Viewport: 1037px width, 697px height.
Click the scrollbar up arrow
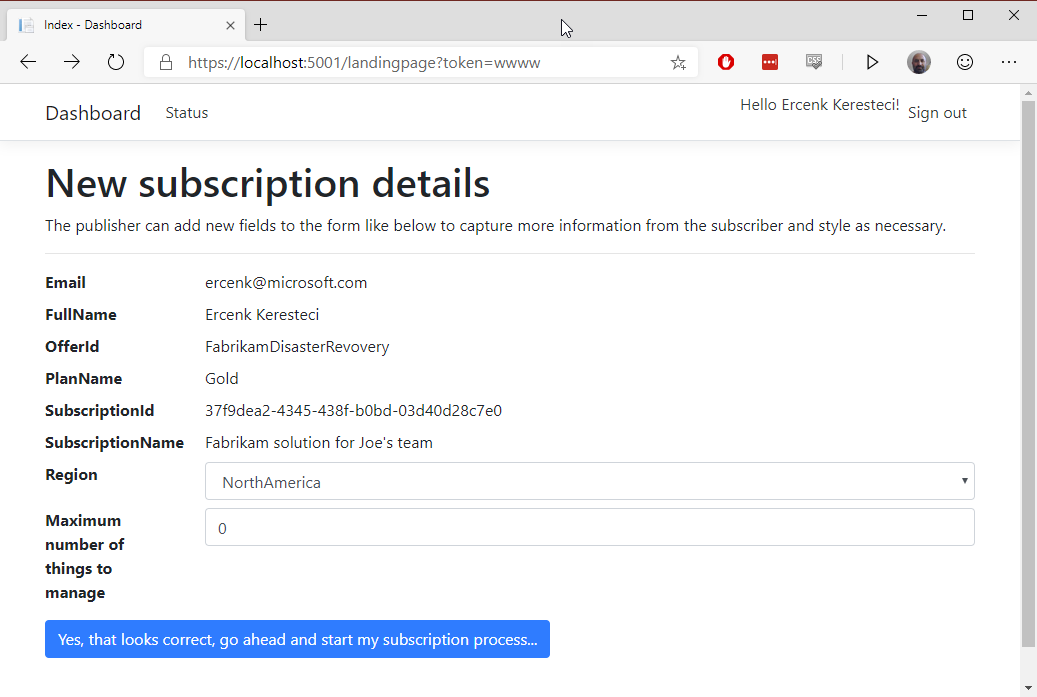(x=1028, y=93)
